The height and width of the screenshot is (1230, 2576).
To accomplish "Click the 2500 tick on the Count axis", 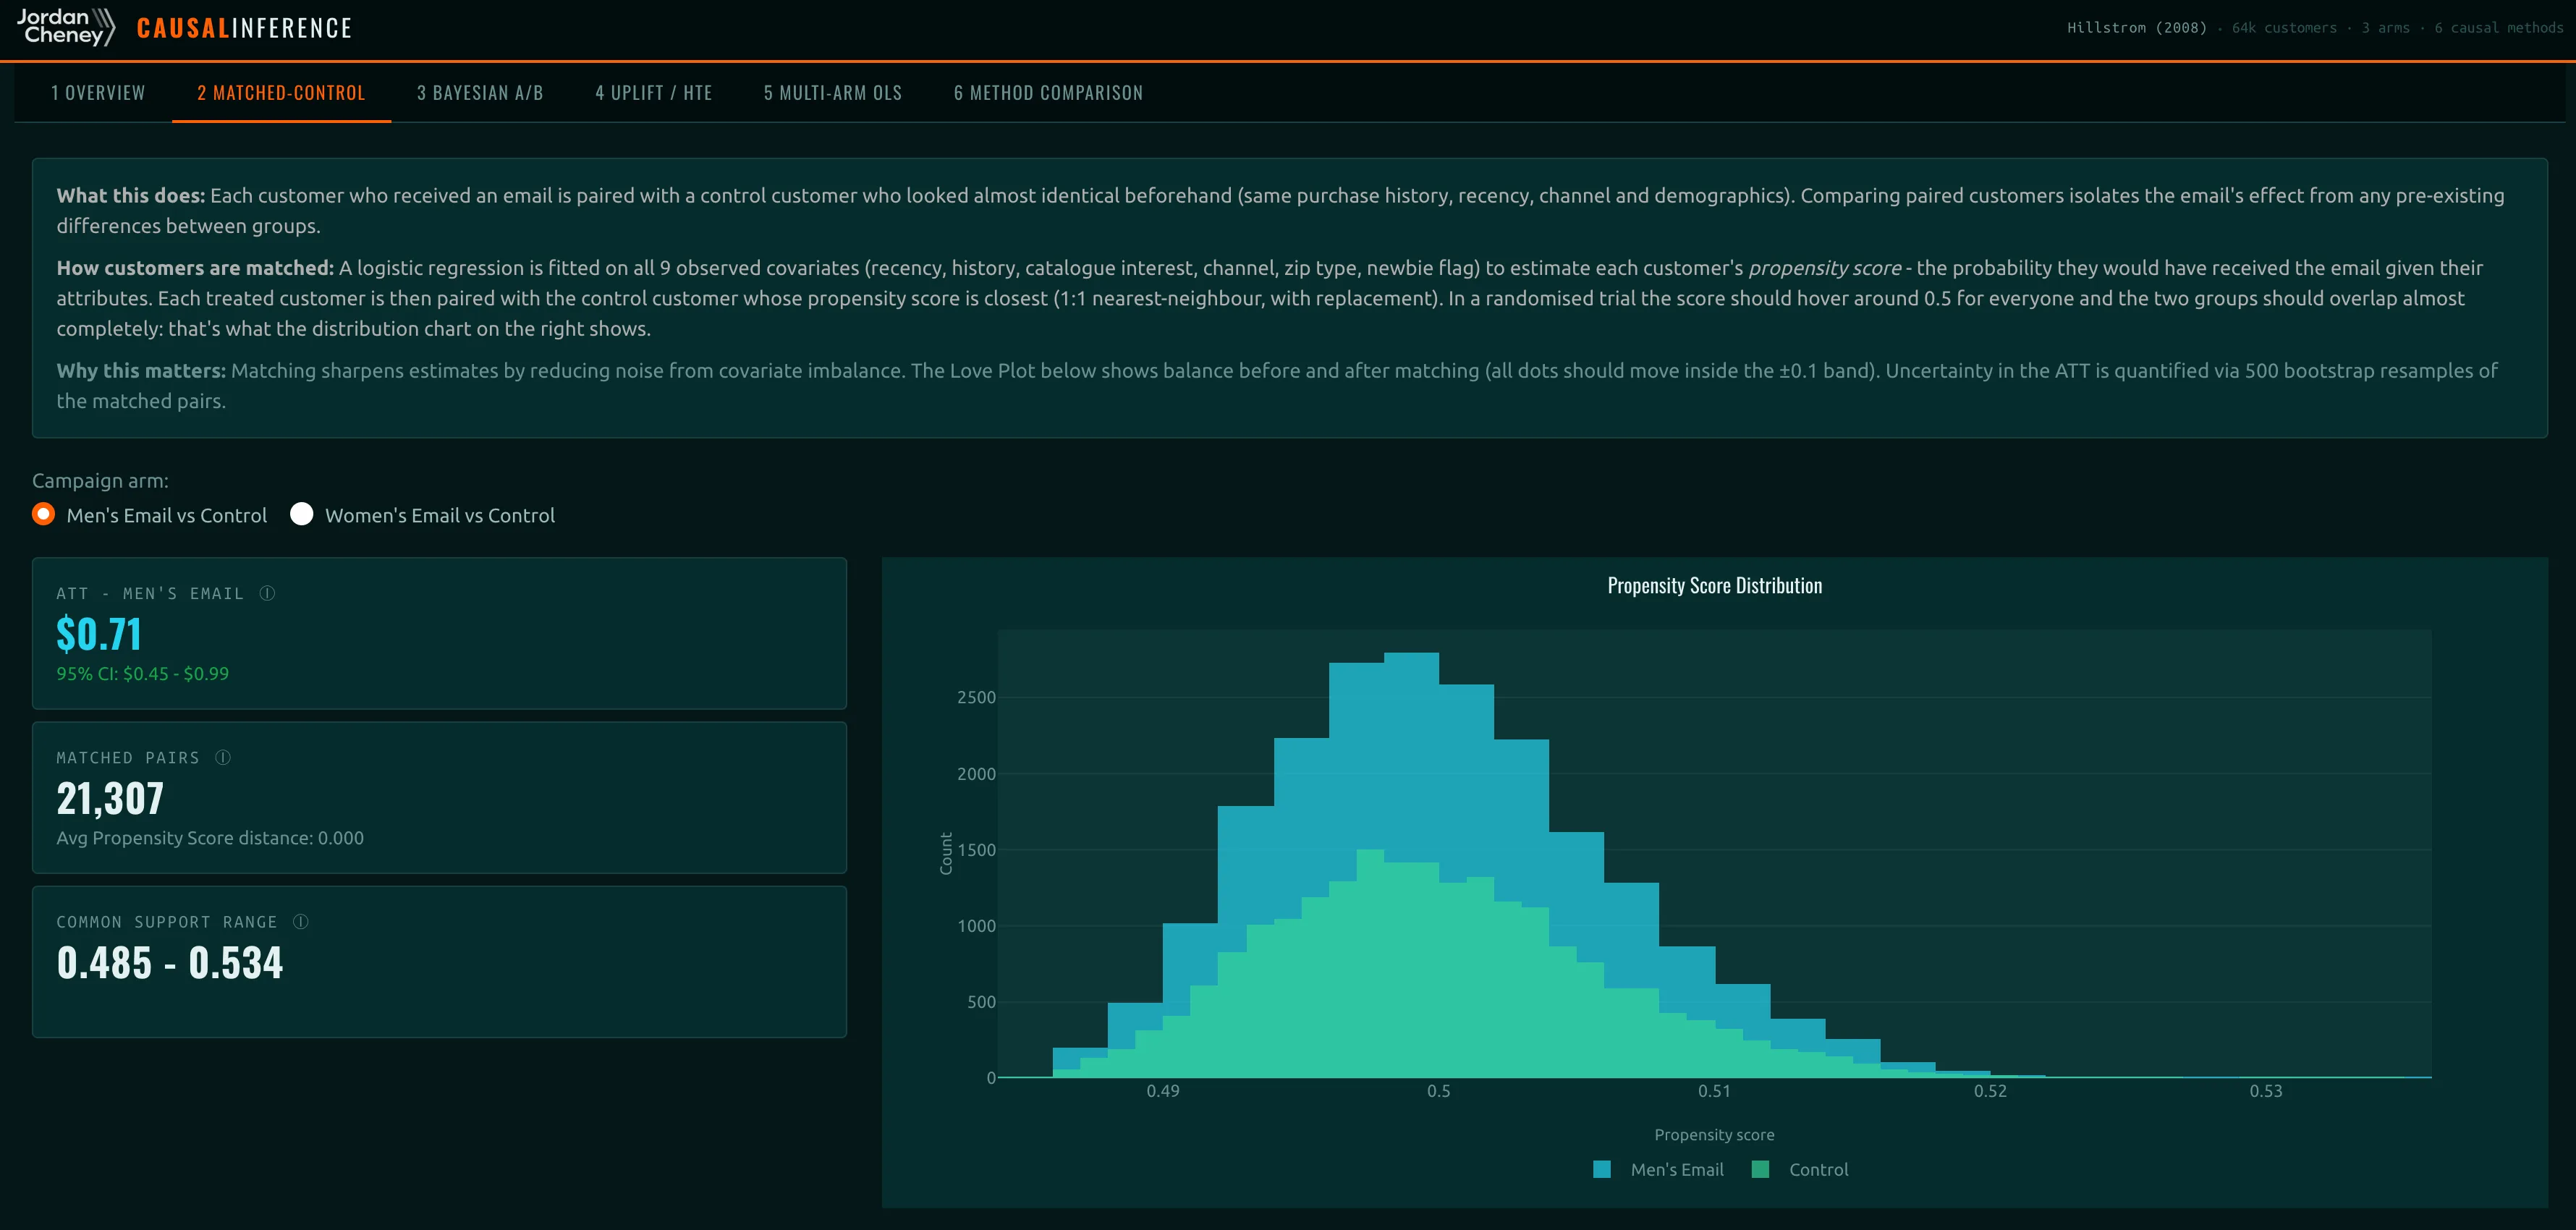I will tap(976, 697).
